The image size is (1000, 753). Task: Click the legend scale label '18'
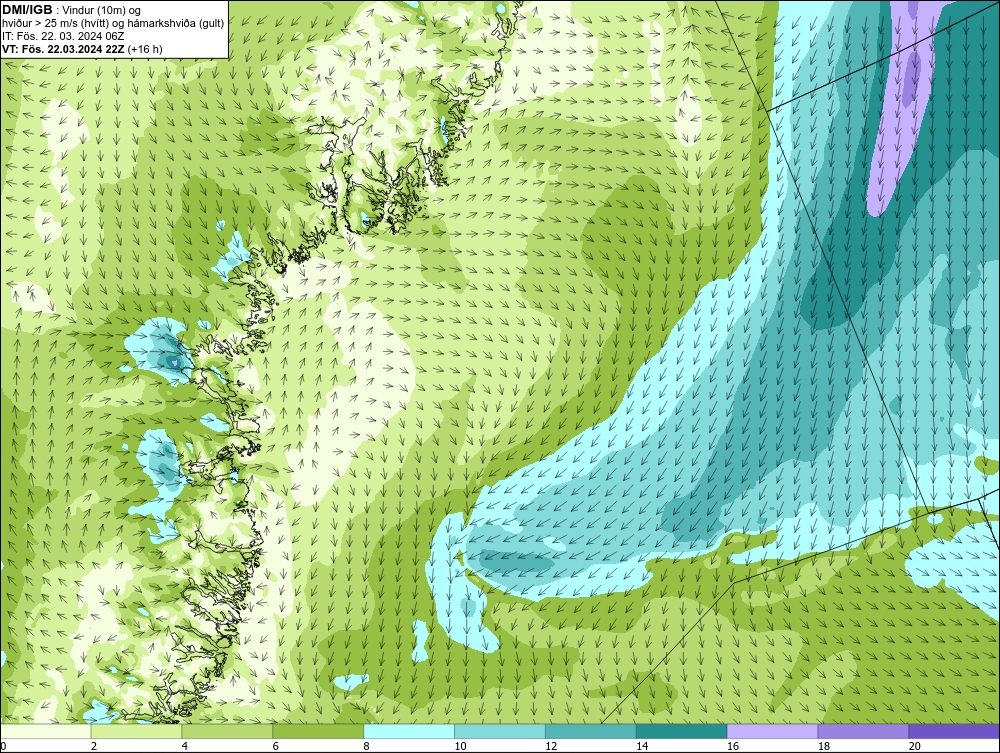tap(824, 746)
